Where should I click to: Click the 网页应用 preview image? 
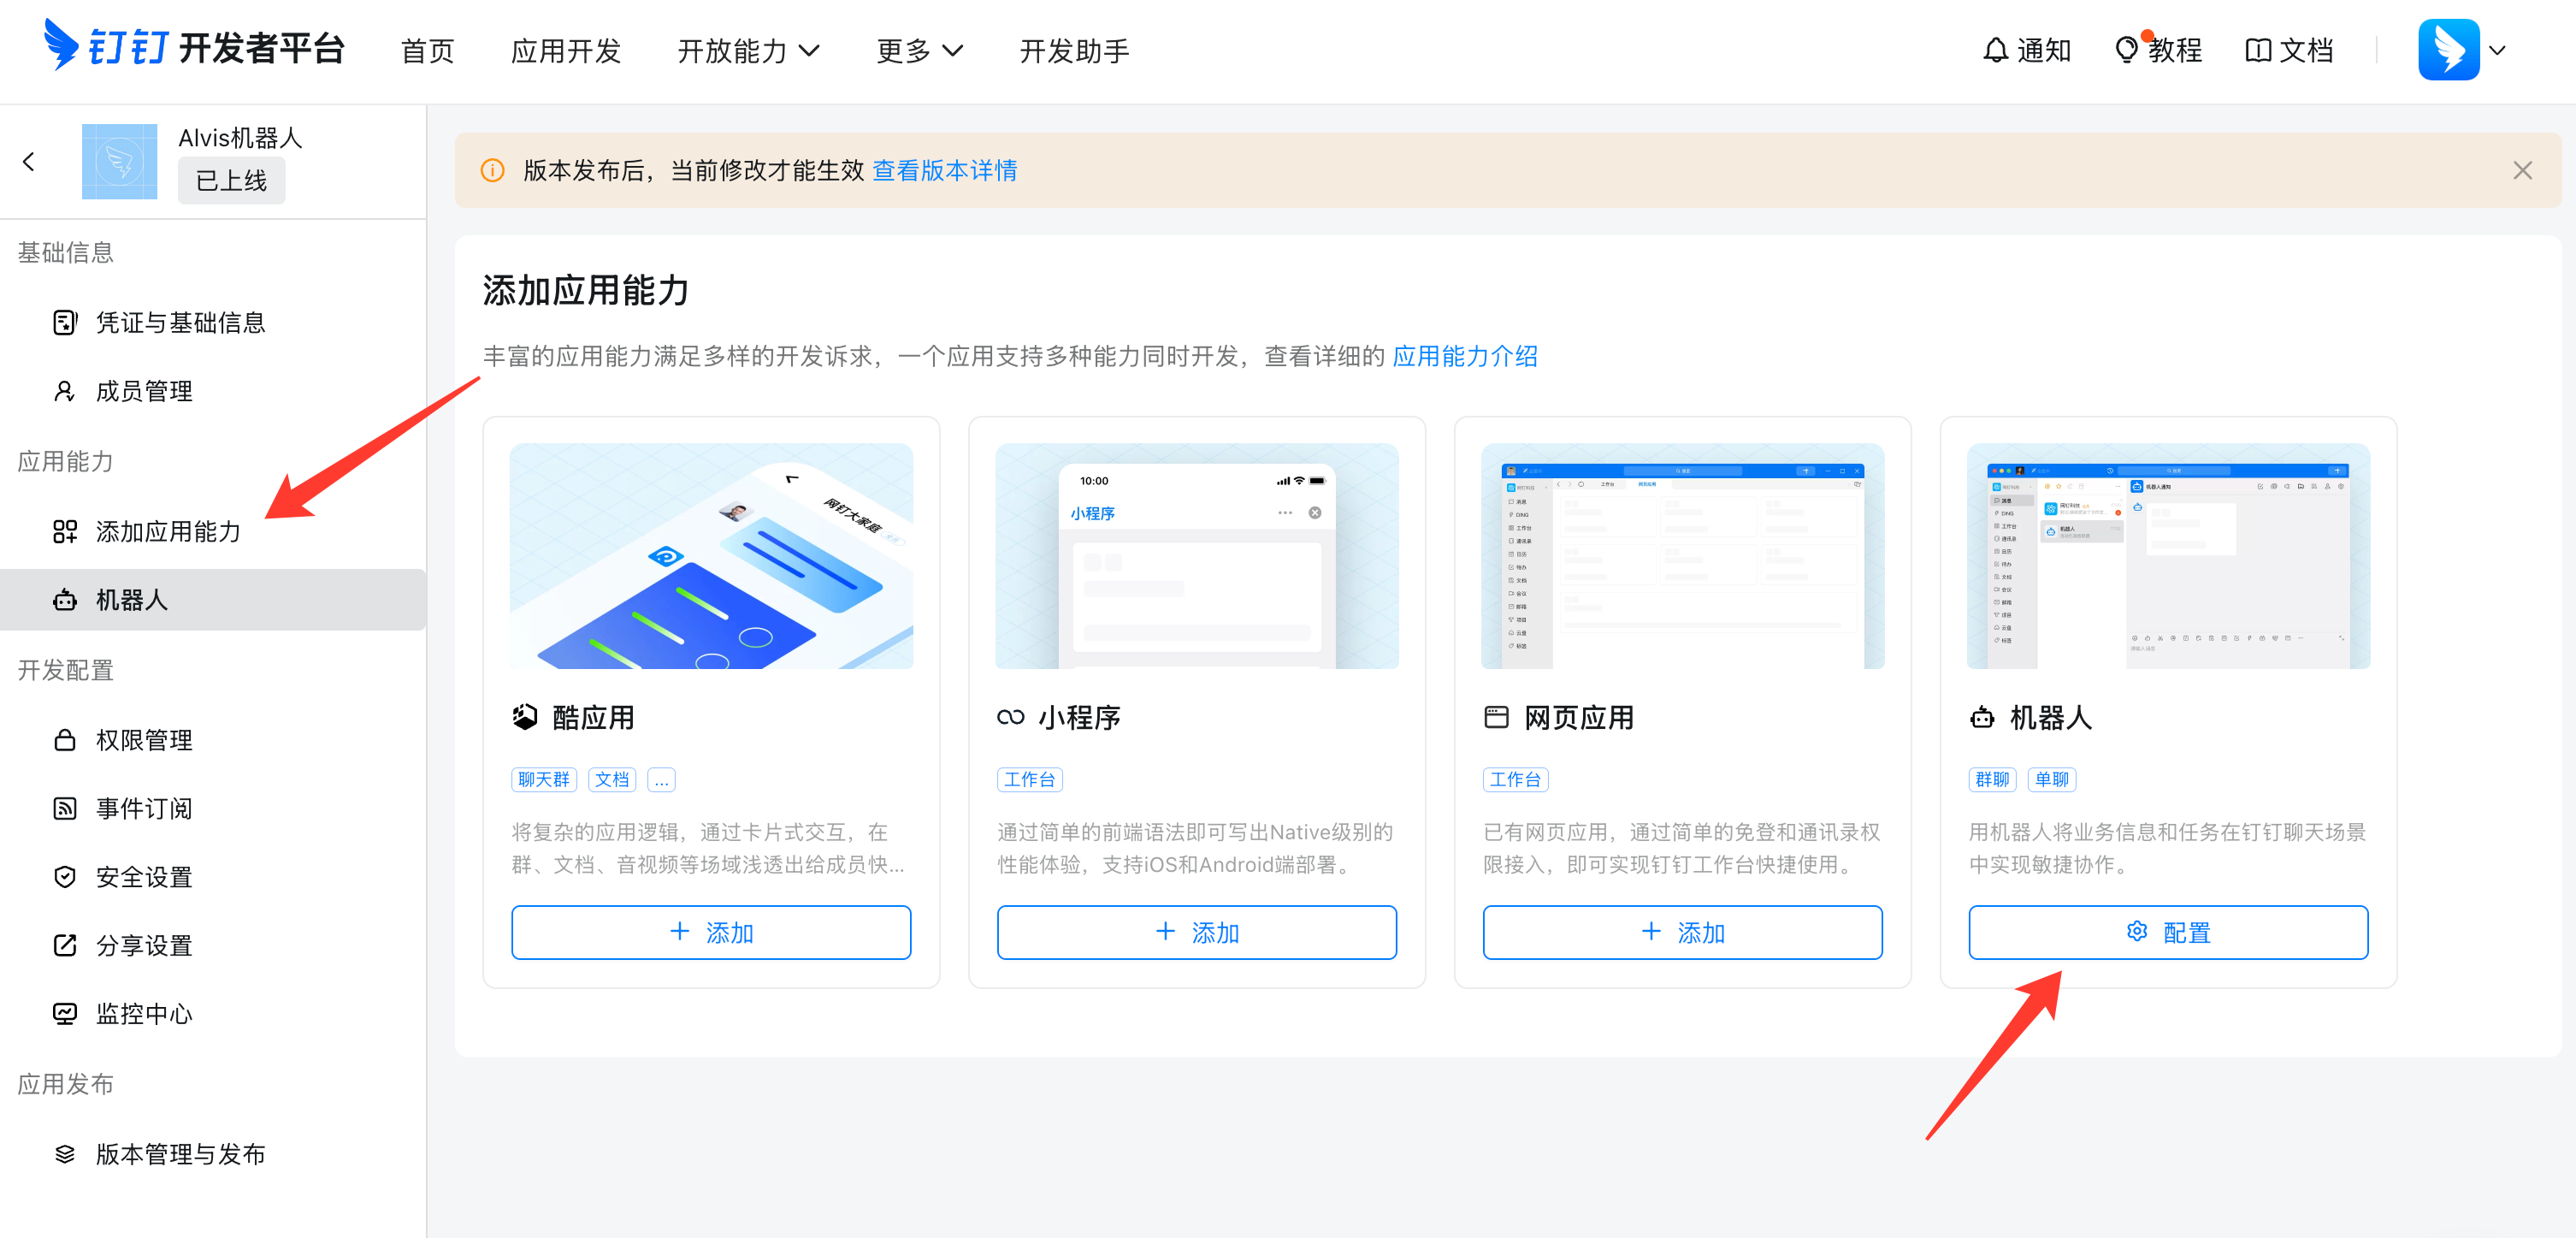pyautogui.click(x=1683, y=556)
